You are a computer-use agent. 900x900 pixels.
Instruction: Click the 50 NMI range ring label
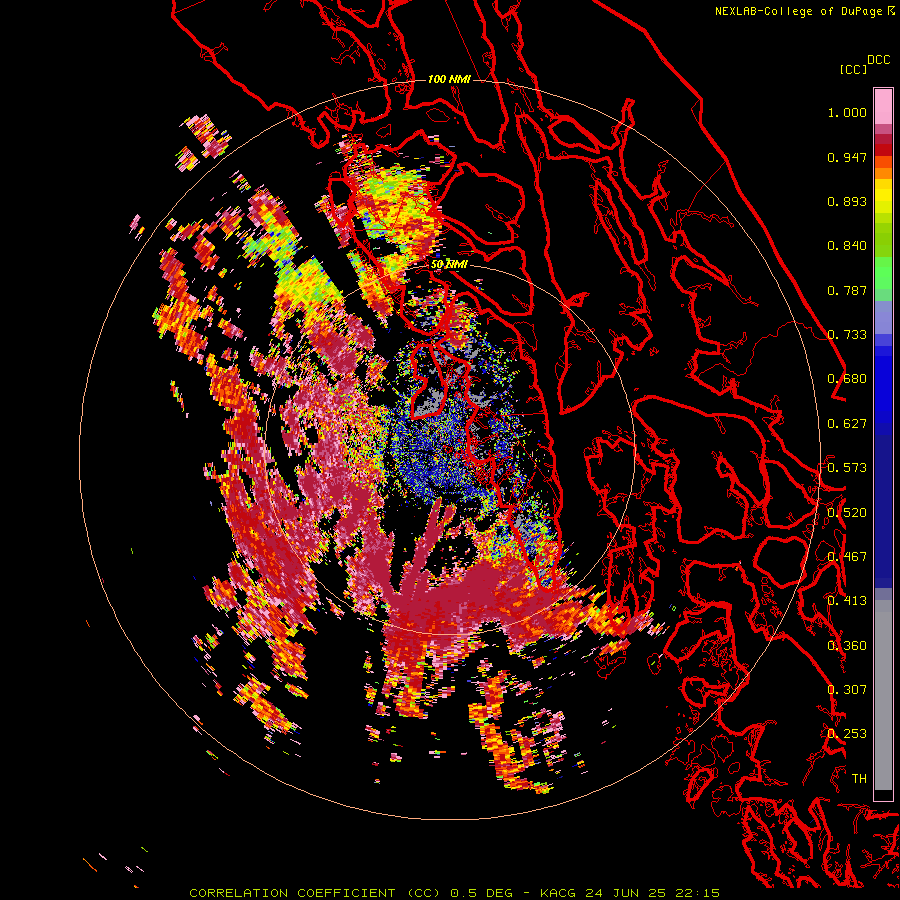click(x=449, y=264)
